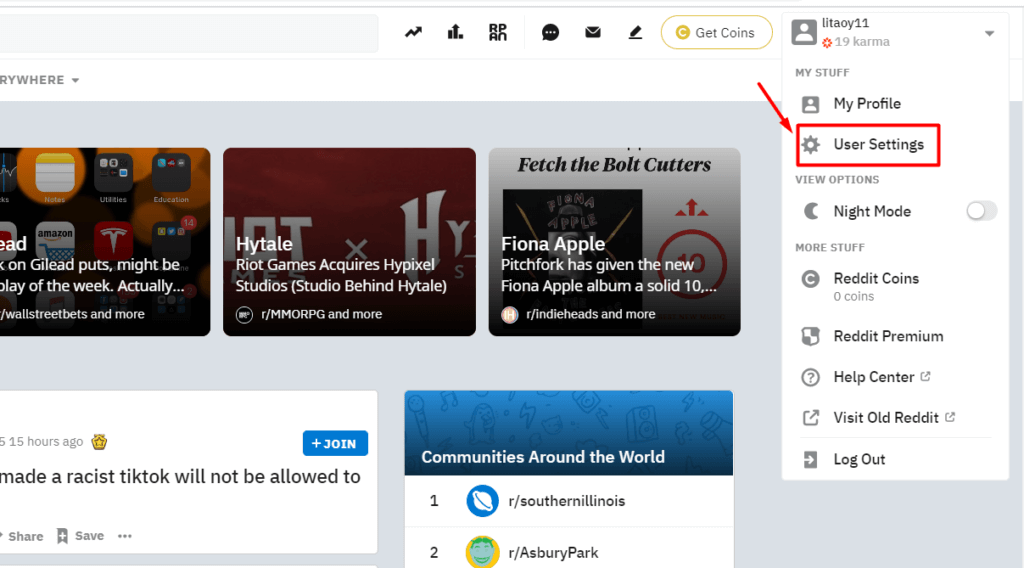Click the +JOIN button on the post
The width and height of the screenshot is (1024, 568).
pyautogui.click(x=335, y=443)
